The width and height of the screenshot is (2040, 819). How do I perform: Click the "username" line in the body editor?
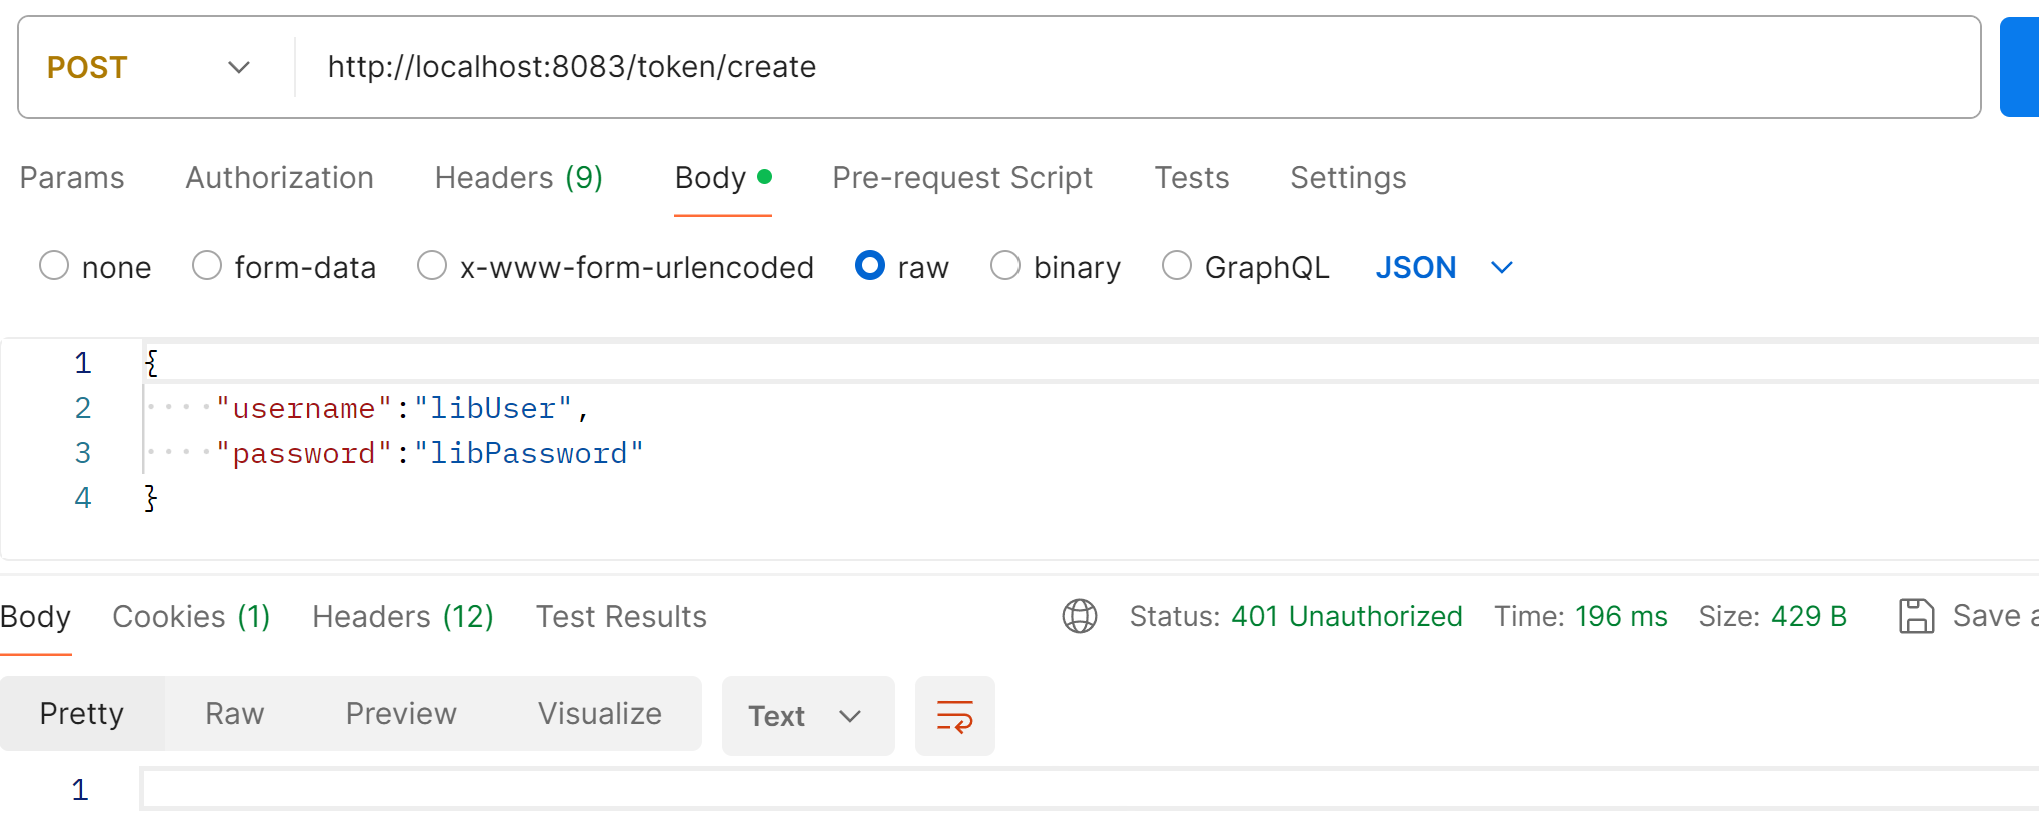click(403, 408)
